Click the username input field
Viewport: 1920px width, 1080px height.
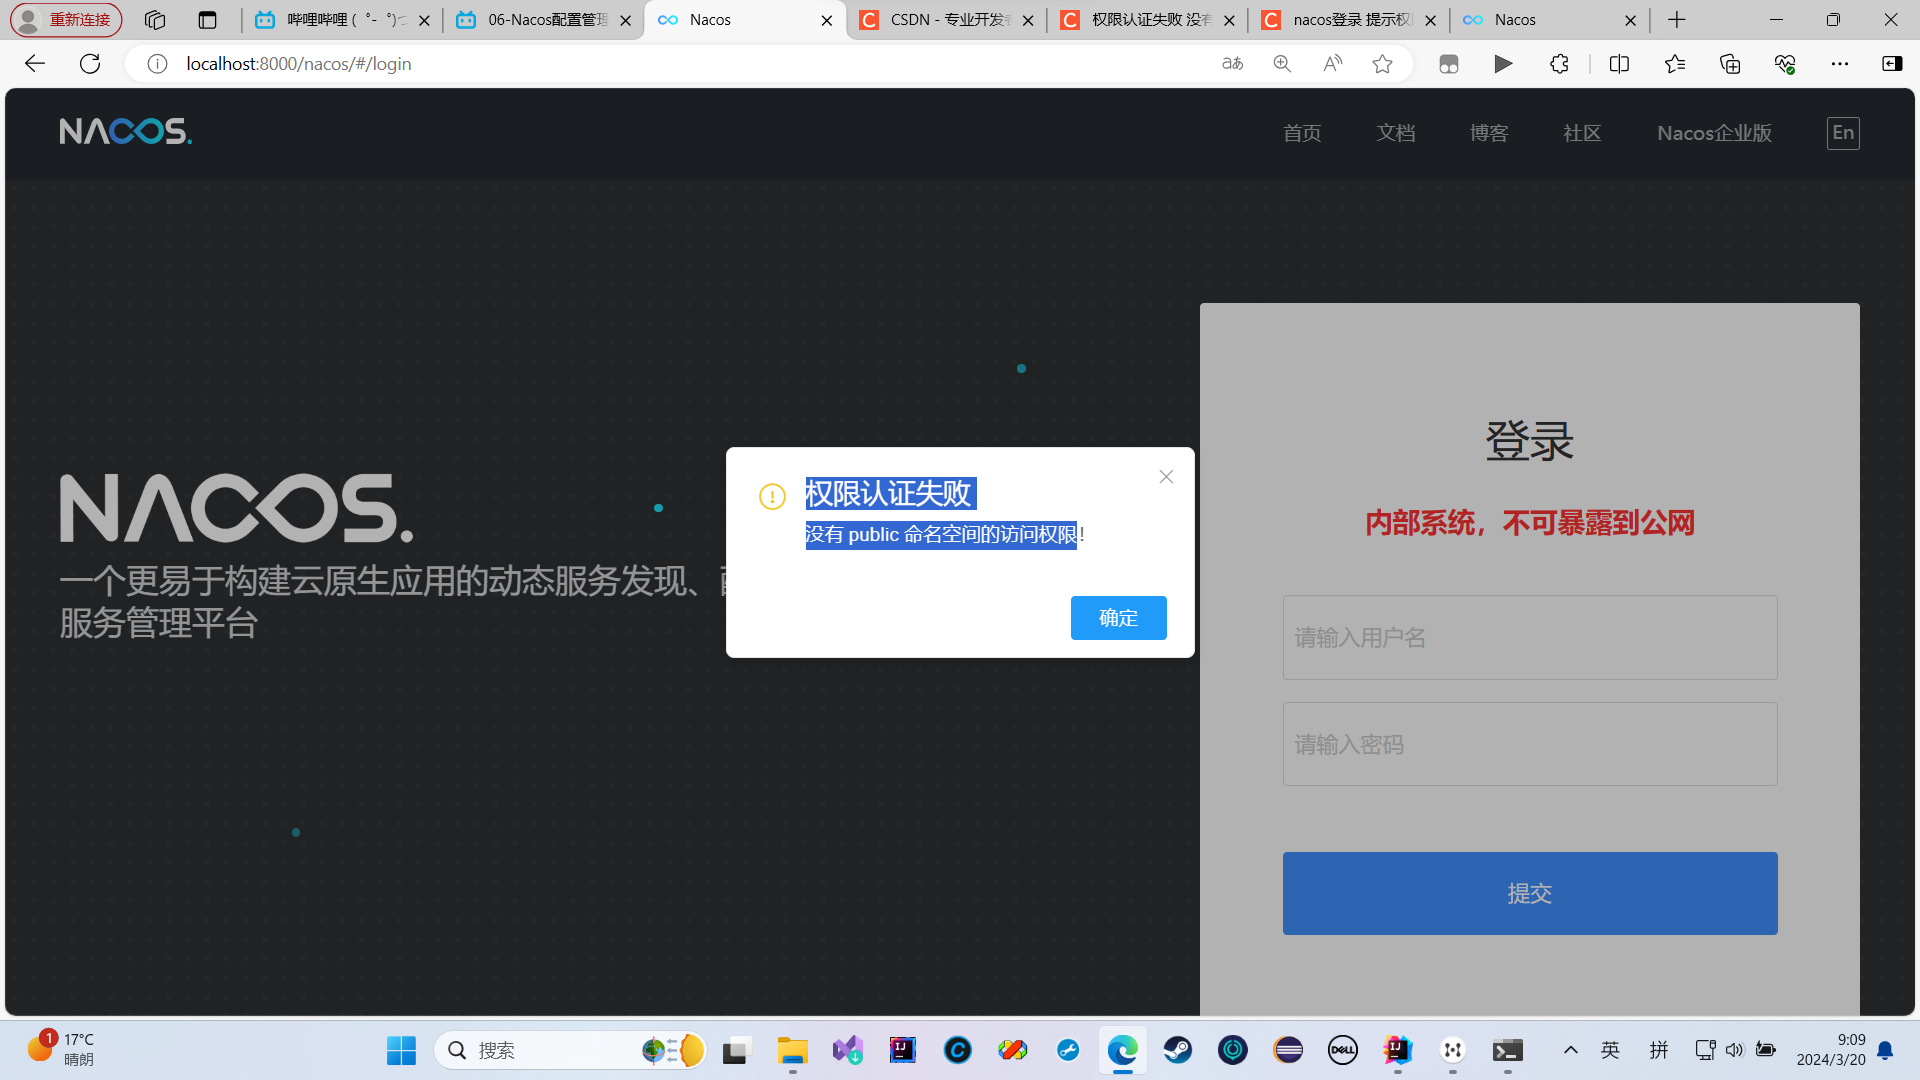coord(1530,638)
